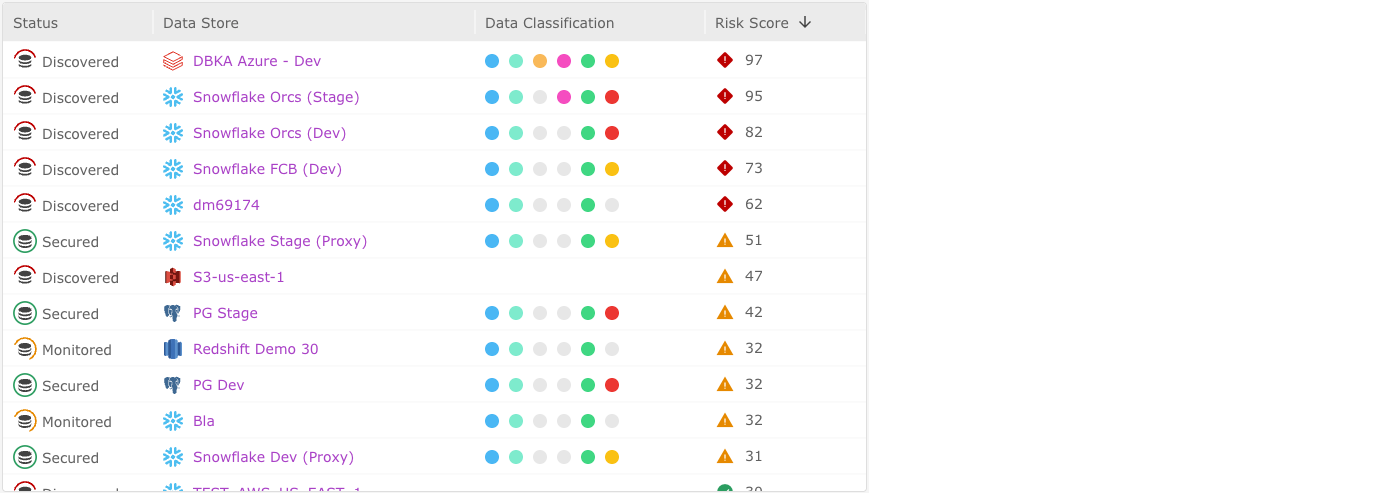Open S3-us-east-1 data store link
The image size is (1400, 493).
point(239,277)
